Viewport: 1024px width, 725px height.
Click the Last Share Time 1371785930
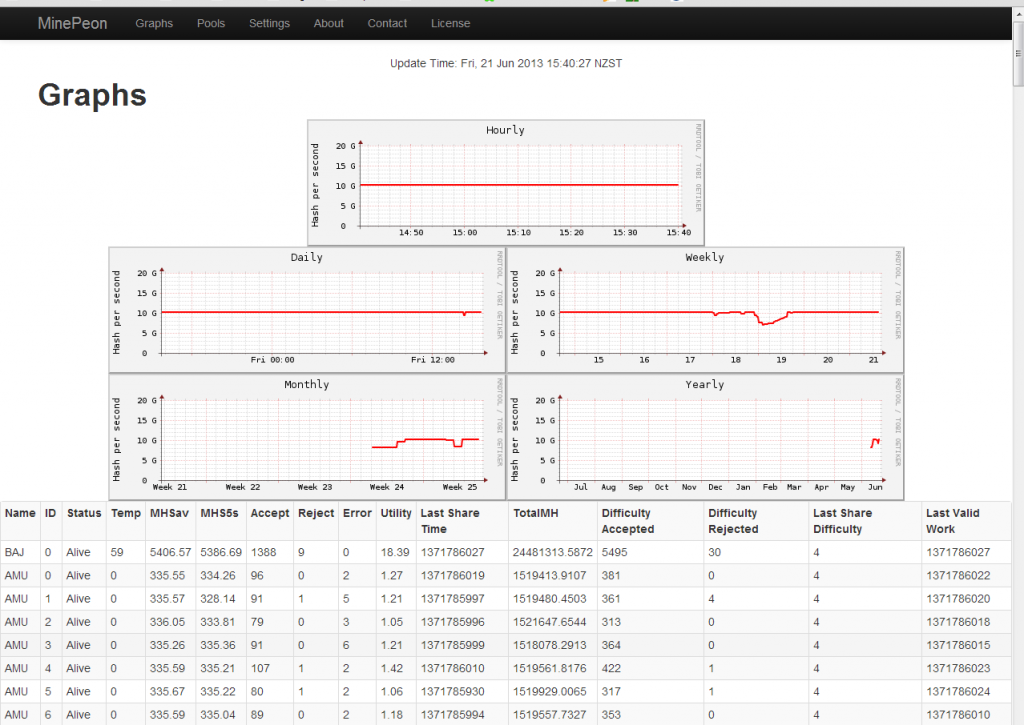point(453,692)
